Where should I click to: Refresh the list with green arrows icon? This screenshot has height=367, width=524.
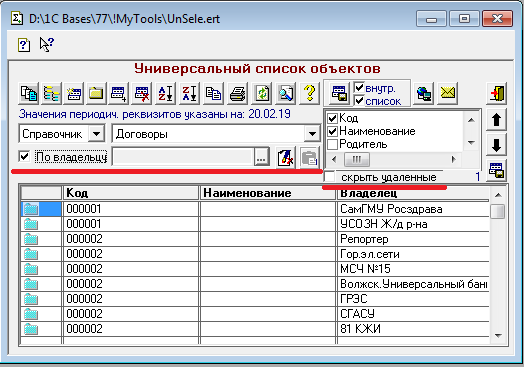pyautogui.click(x=262, y=93)
